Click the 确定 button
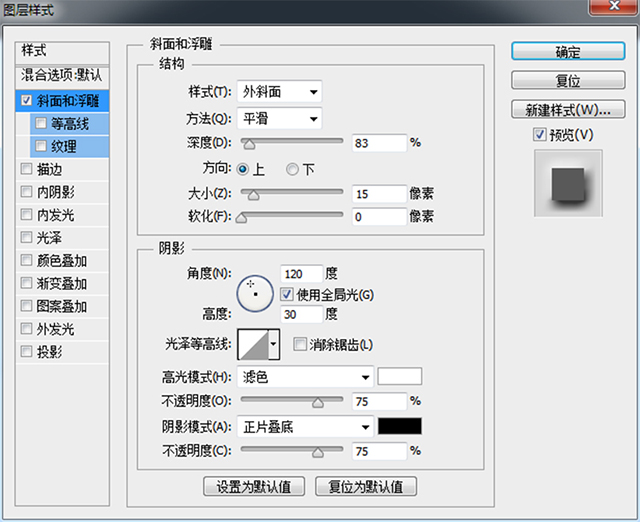This screenshot has width=640, height=522. click(568, 51)
